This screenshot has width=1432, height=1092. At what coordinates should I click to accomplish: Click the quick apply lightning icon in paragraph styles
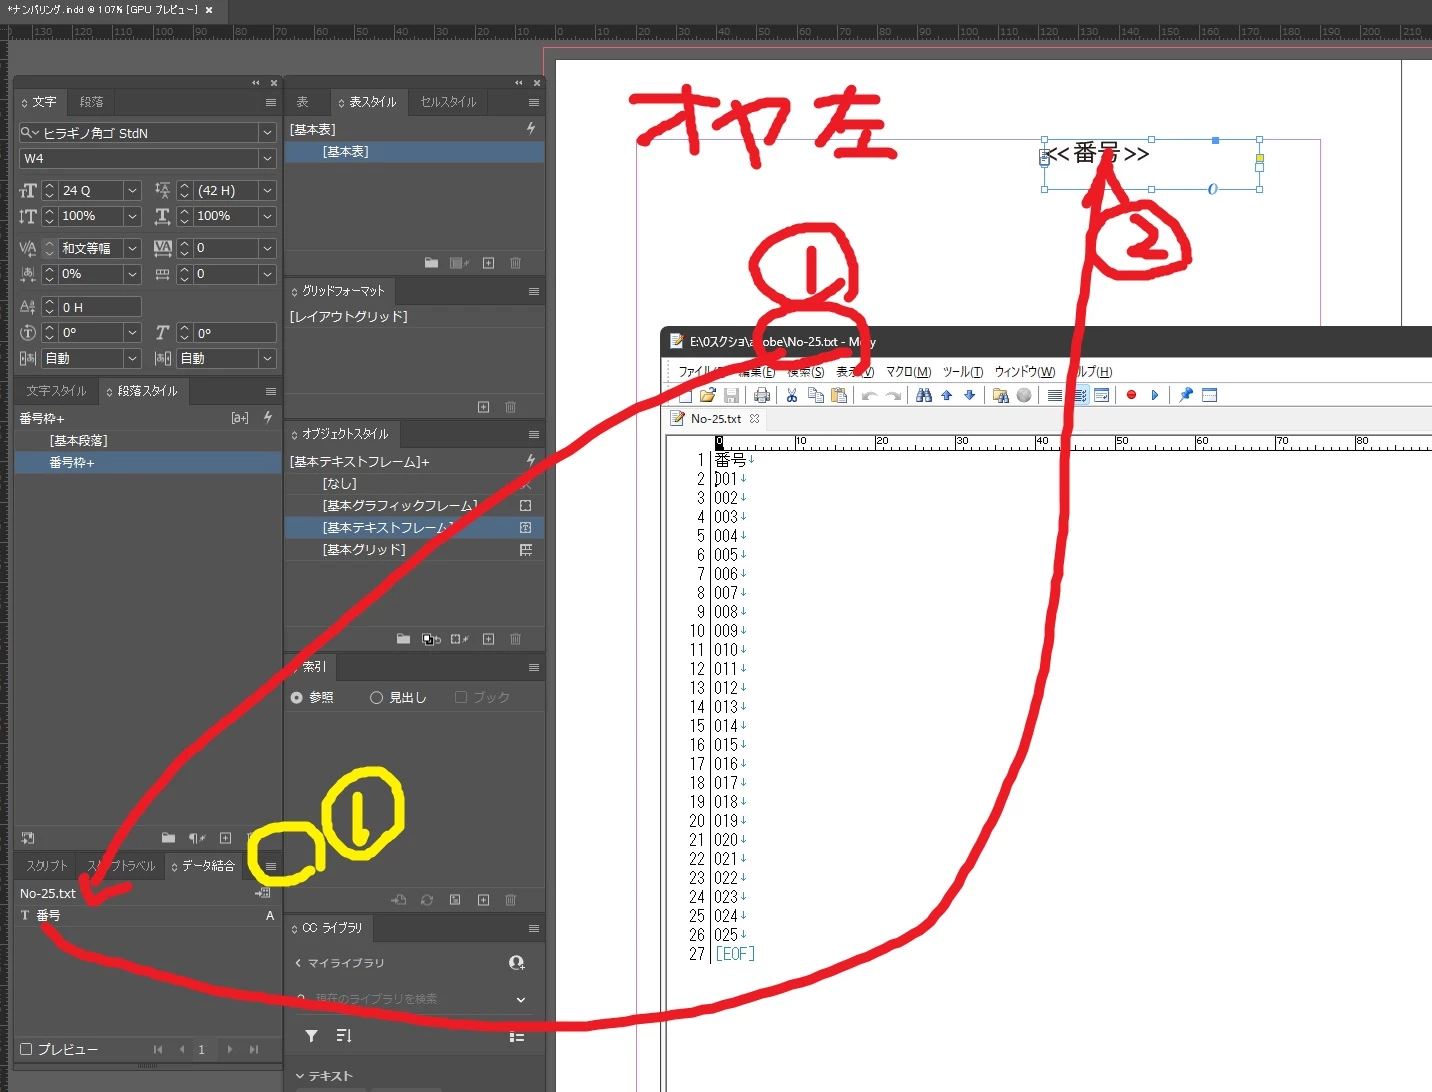tap(268, 418)
